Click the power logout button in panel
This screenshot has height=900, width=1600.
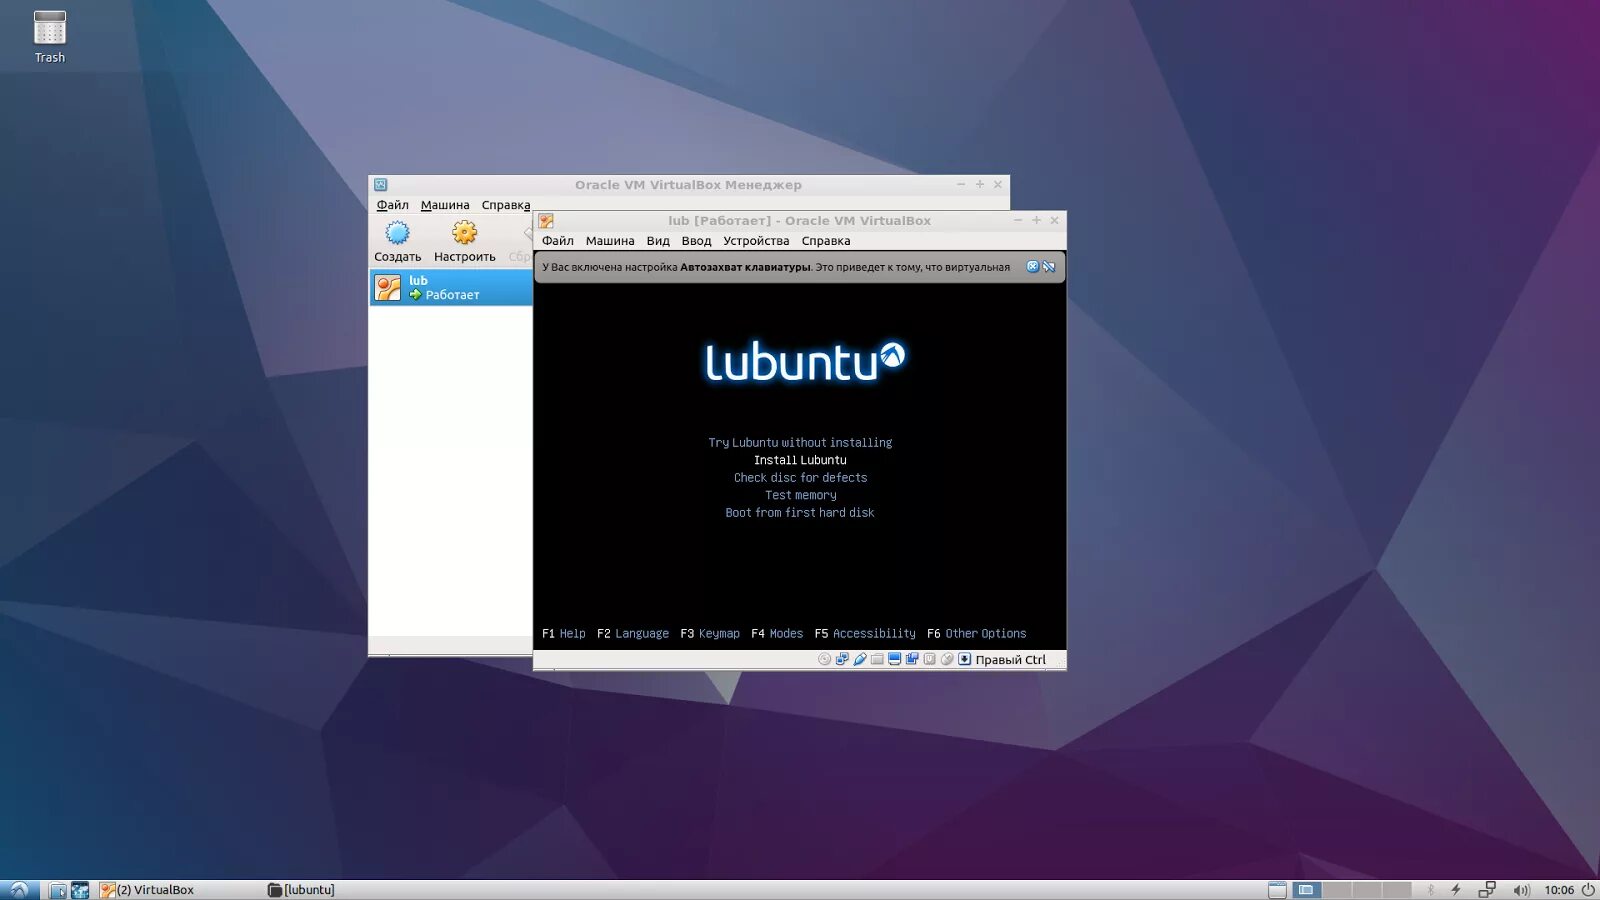[x=1588, y=890]
